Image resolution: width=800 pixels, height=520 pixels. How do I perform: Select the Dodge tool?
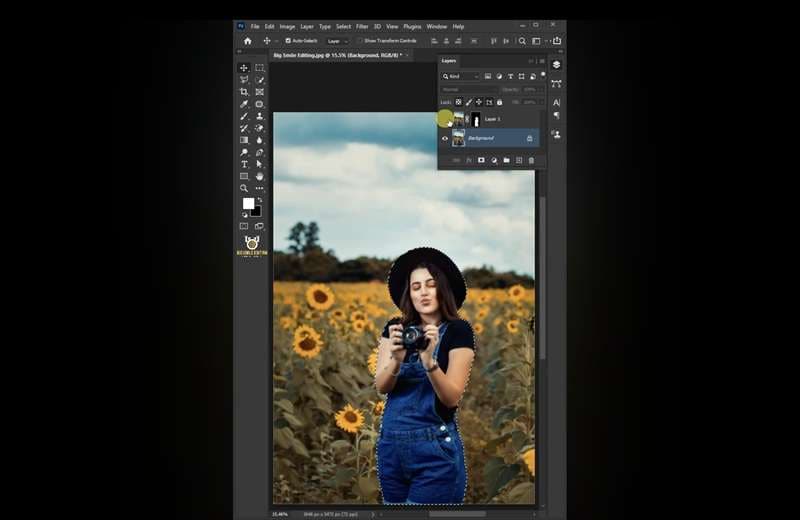(x=244, y=152)
